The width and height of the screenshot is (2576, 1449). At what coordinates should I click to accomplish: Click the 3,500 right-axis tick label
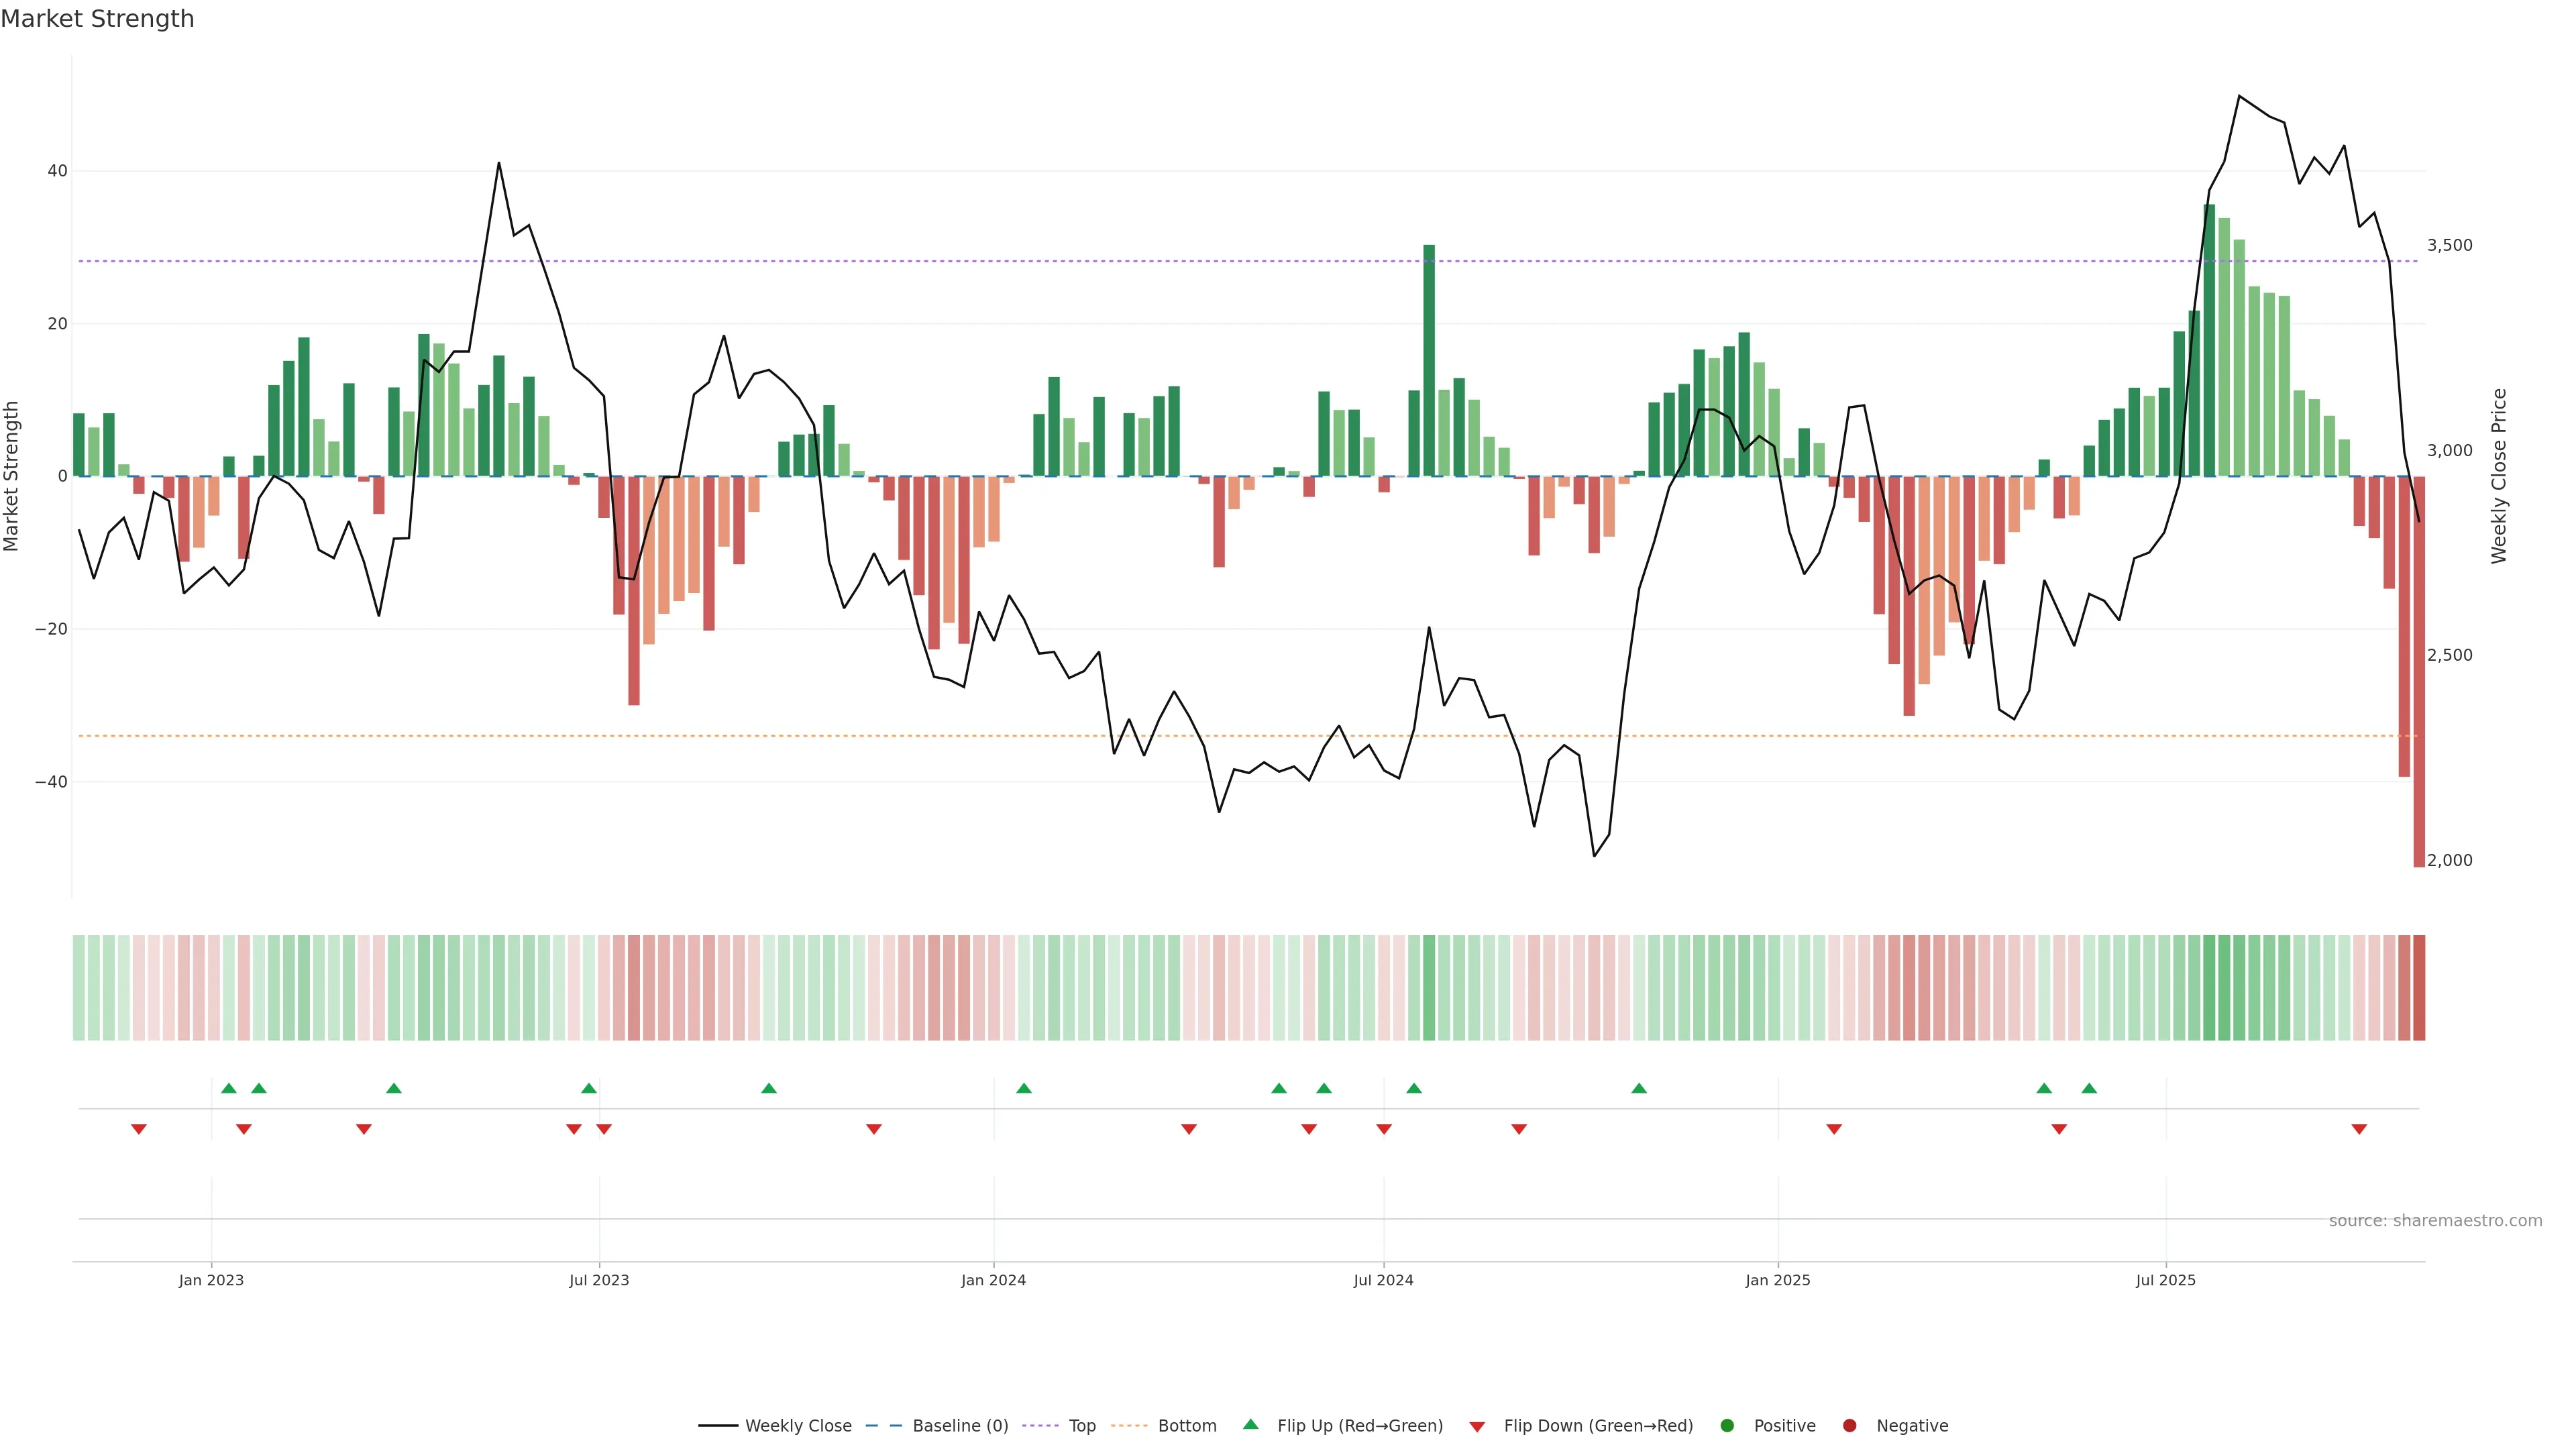pyautogui.click(x=2449, y=245)
